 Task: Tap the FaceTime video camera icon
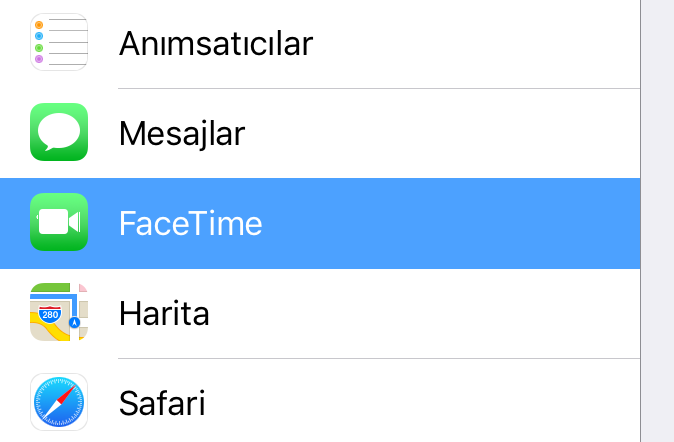(59, 222)
